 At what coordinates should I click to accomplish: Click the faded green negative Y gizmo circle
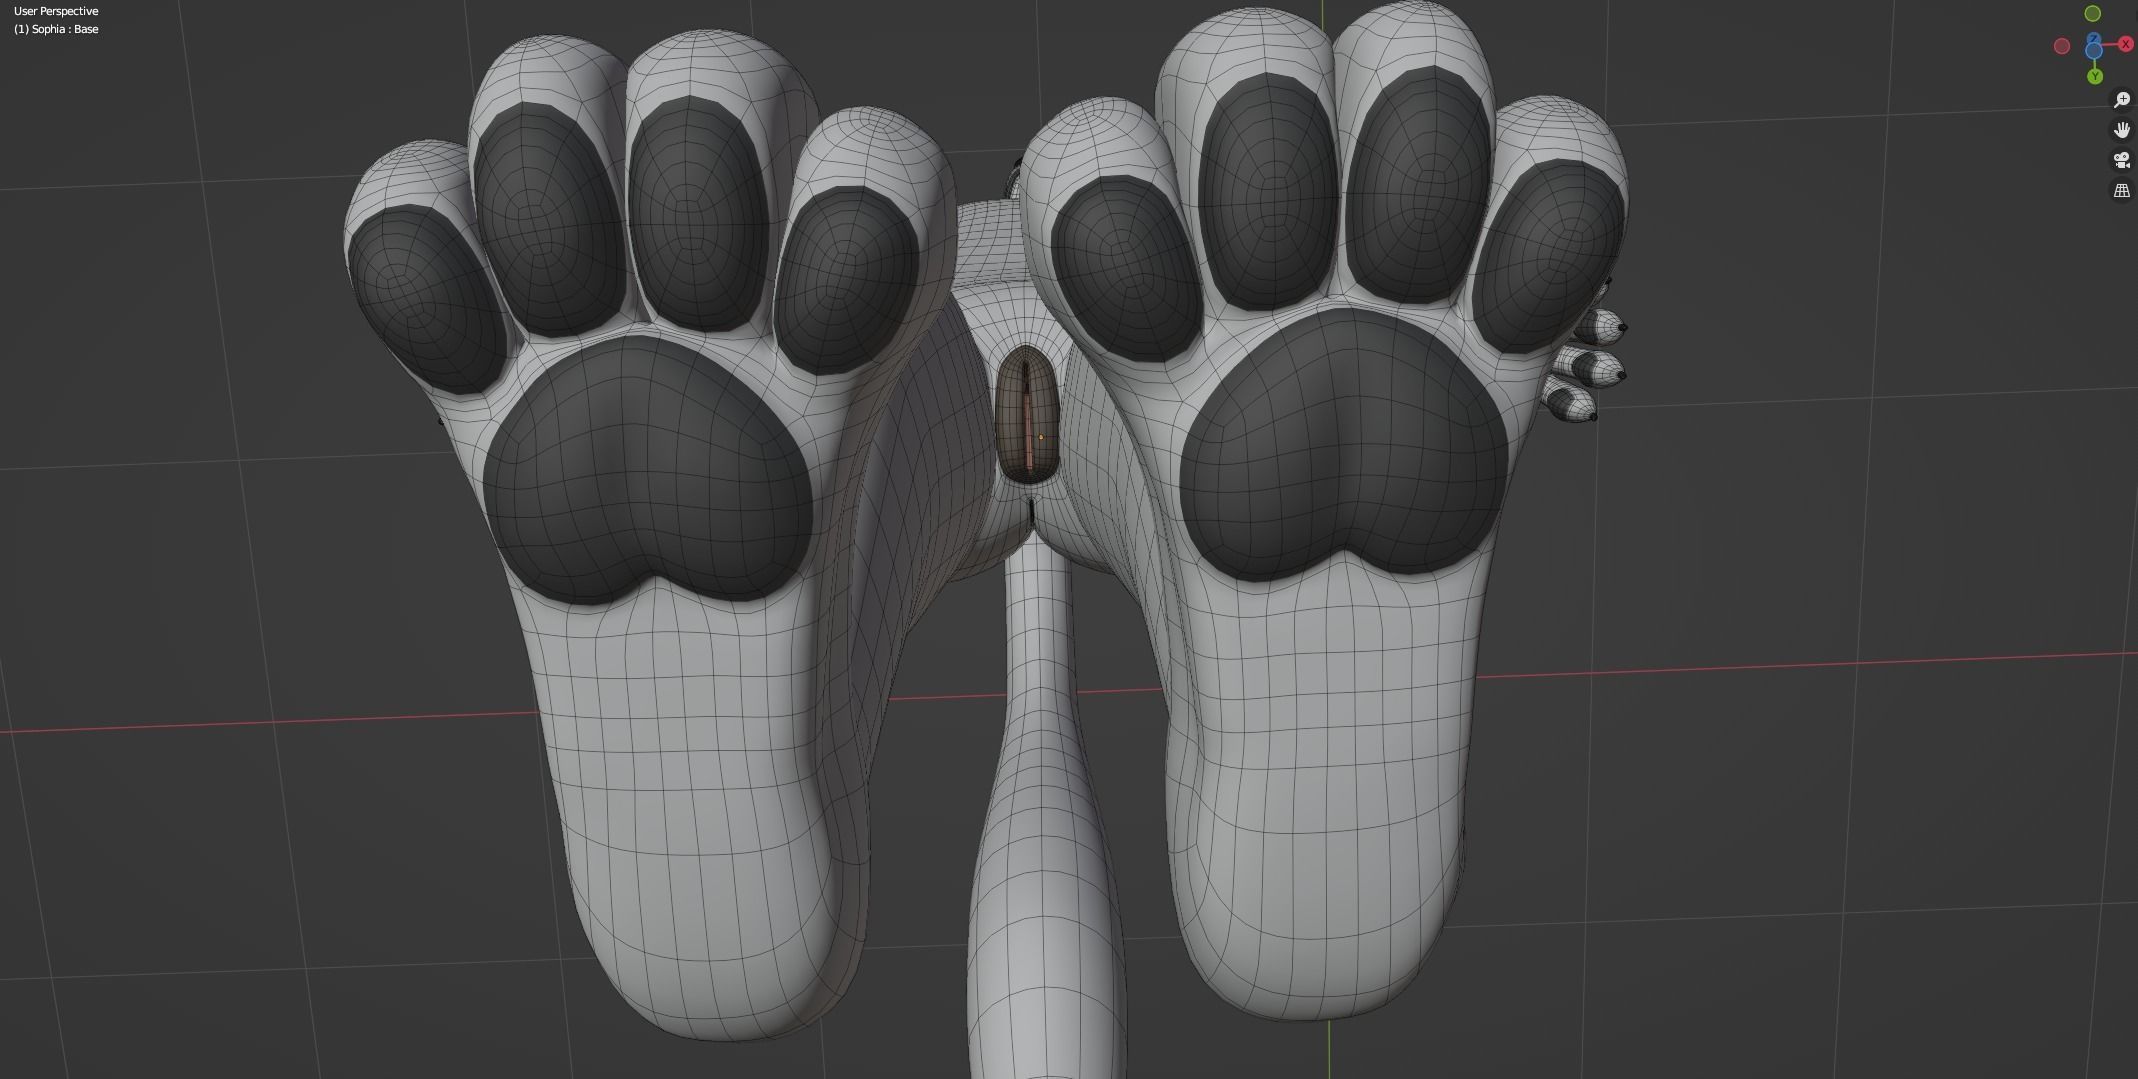coord(2093,13)
